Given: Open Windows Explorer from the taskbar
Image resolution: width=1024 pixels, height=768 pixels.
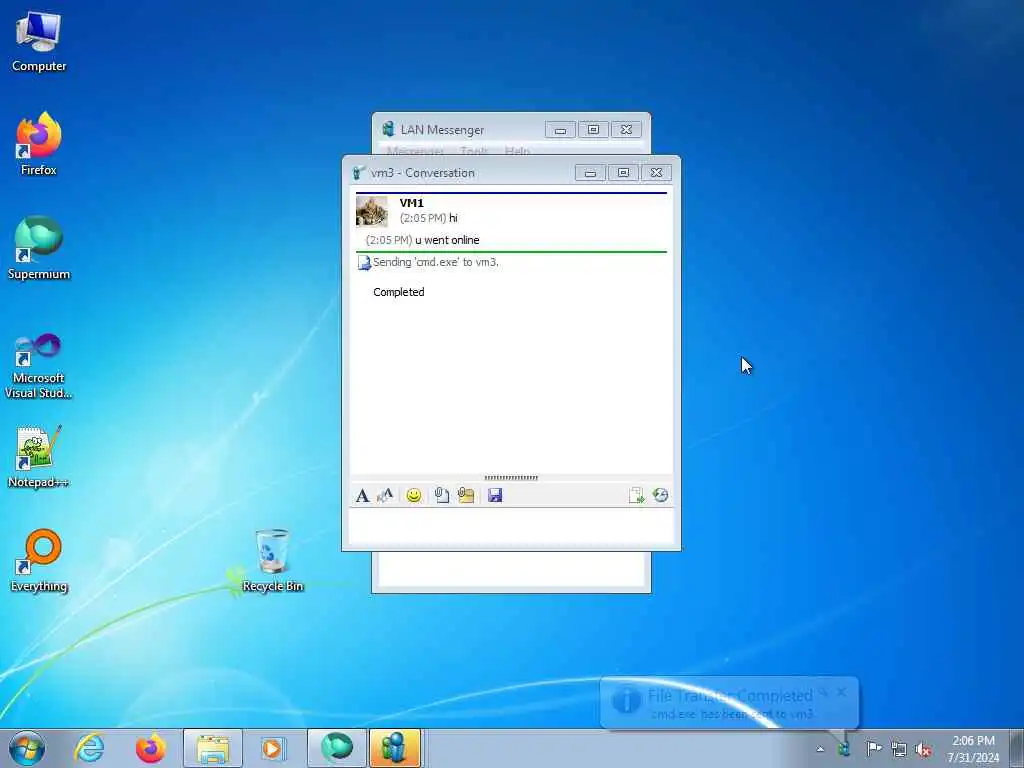Looking at the screenshot, I should [213, 748].
